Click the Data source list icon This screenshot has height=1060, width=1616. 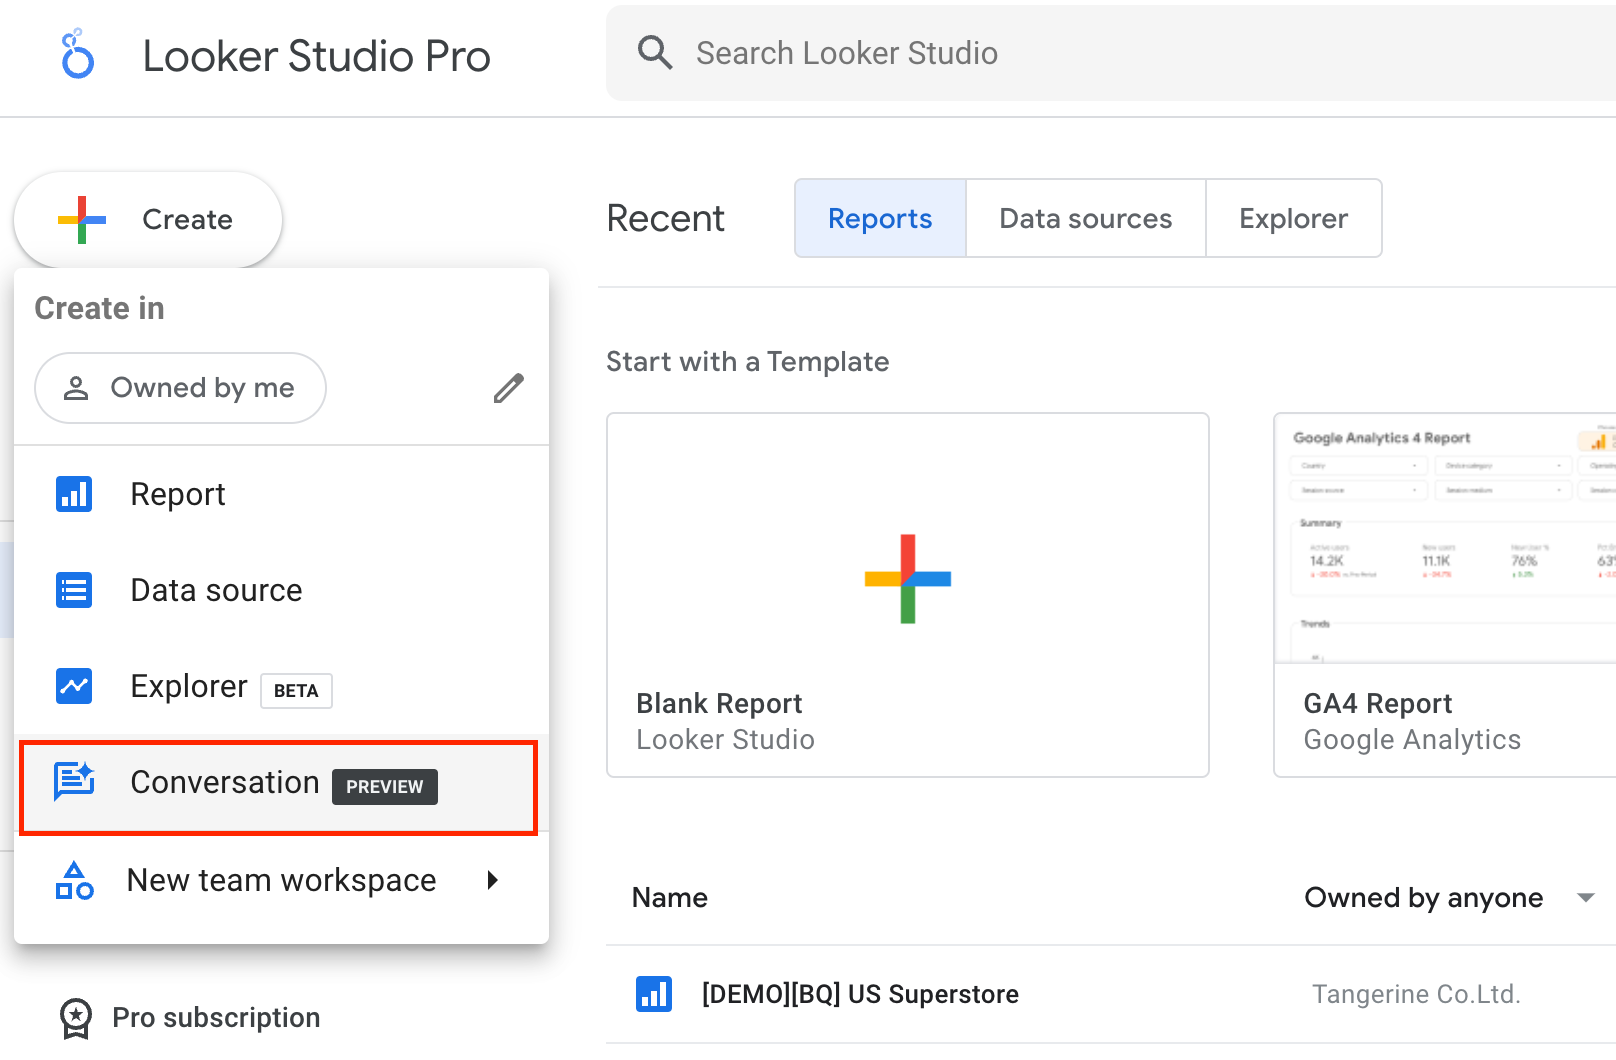point(74,590)
